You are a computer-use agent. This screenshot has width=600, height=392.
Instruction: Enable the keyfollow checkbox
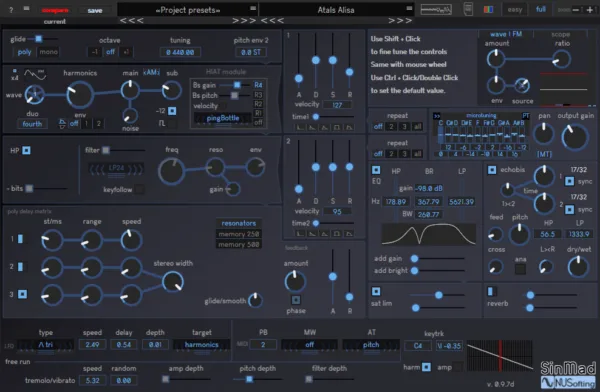click(x=140, y=189)
